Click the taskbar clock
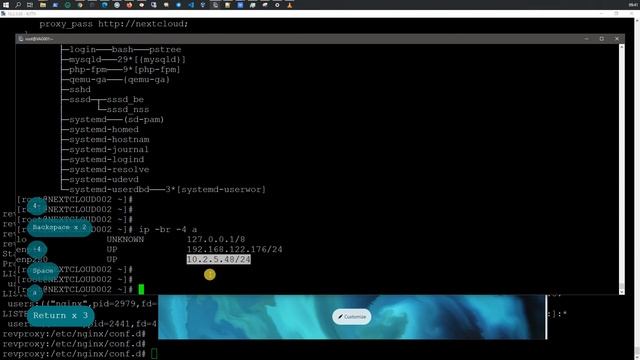The width and height of the screenshot is (640, 360). (633, 5)
